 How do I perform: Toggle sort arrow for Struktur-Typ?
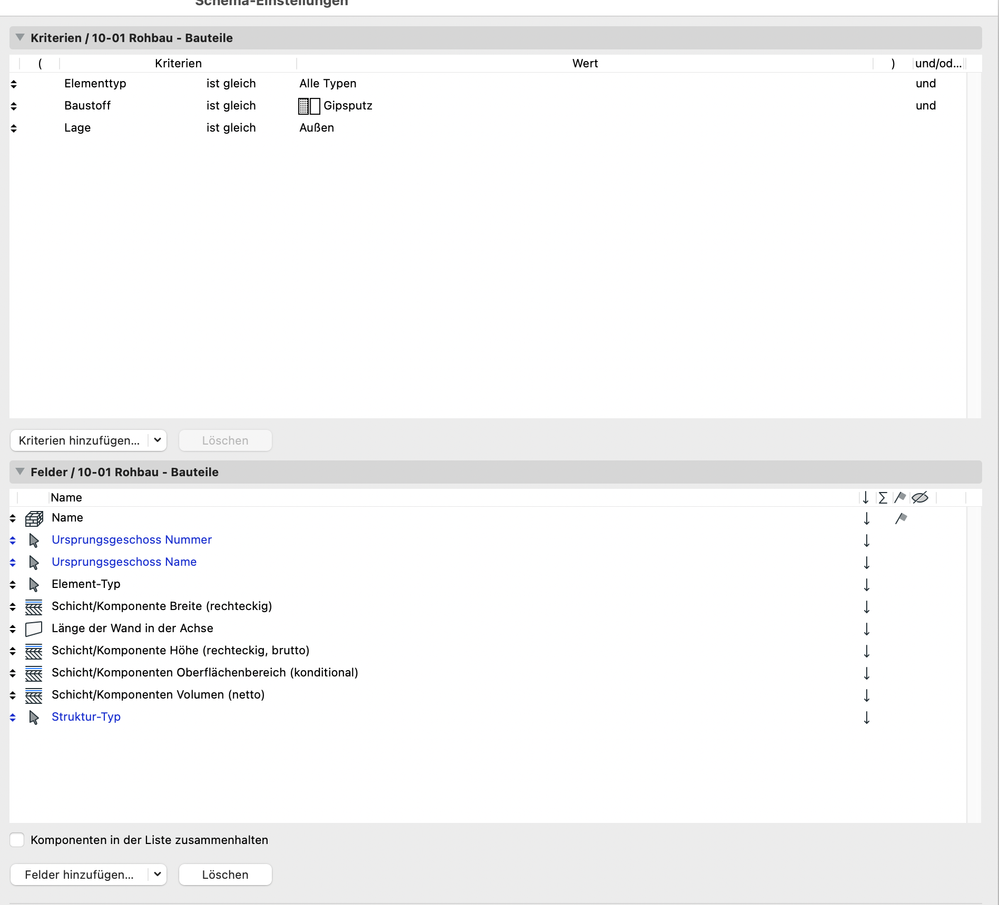pyautogui.click(x=866, y=718)
